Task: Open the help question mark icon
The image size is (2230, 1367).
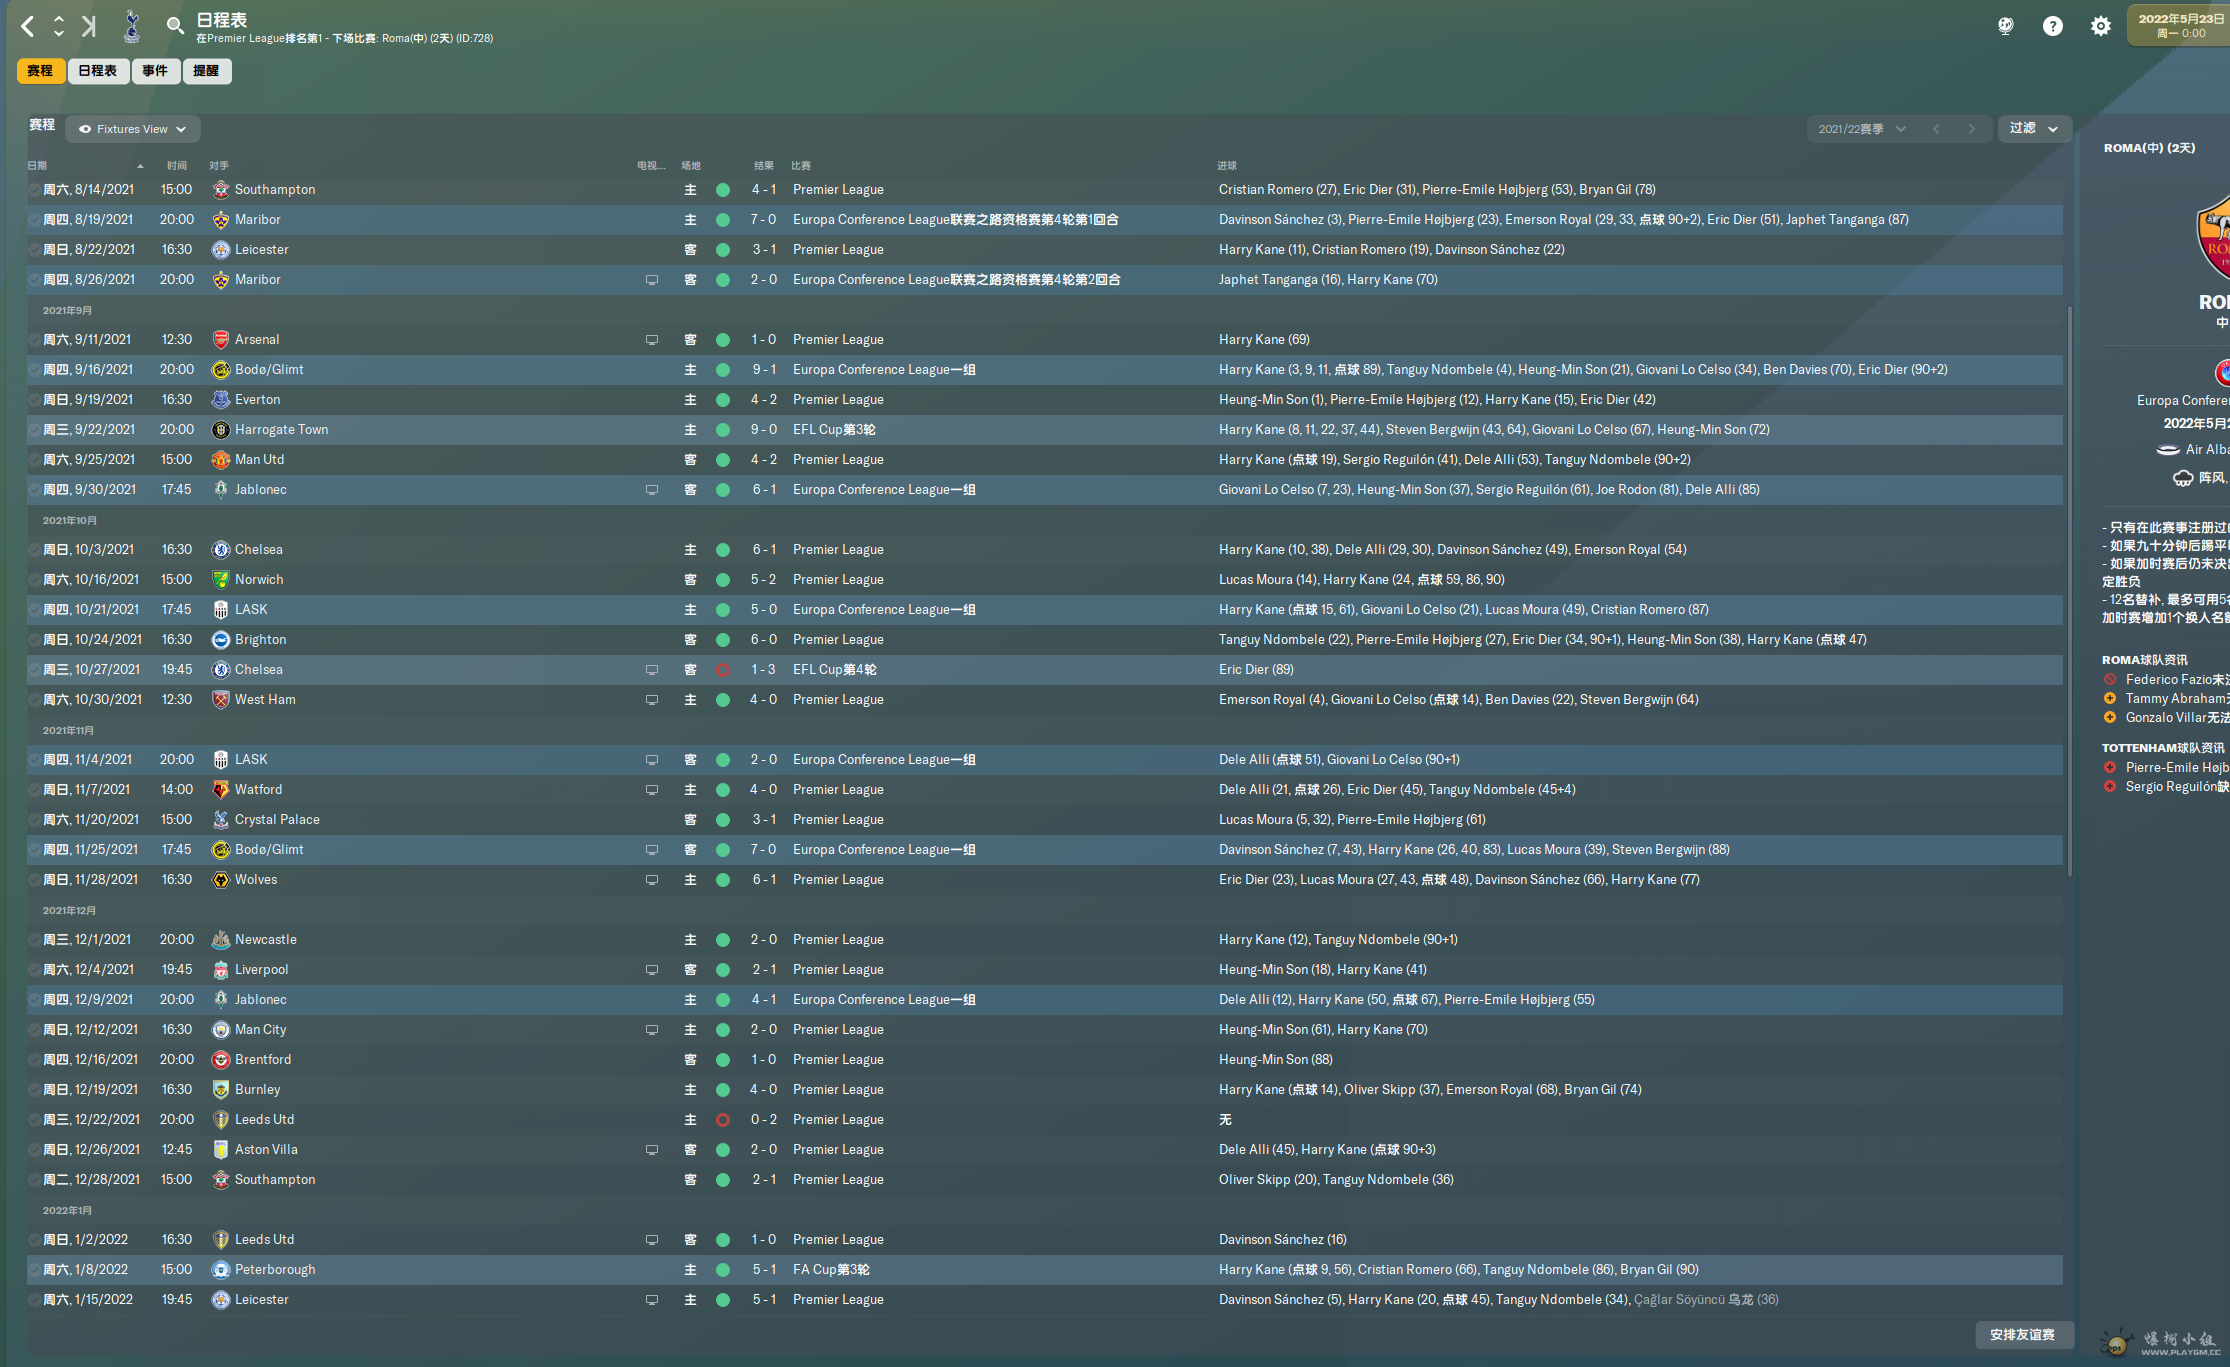Action: [x=2052, y=26]
